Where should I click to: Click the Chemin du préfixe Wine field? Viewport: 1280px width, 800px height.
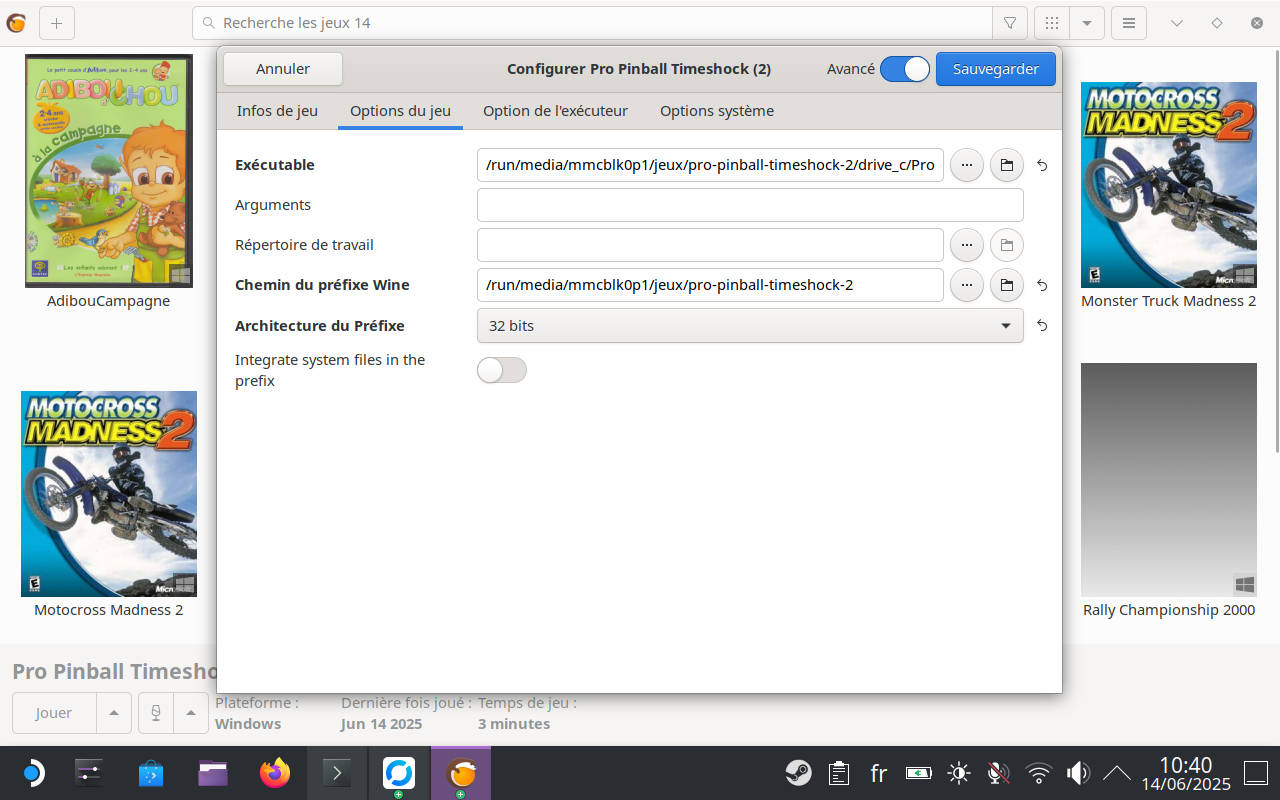pos(710,285)
